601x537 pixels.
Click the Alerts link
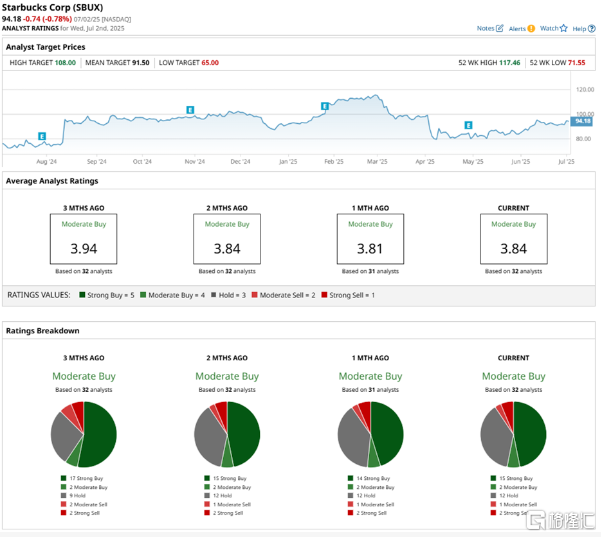click(517, 29)
